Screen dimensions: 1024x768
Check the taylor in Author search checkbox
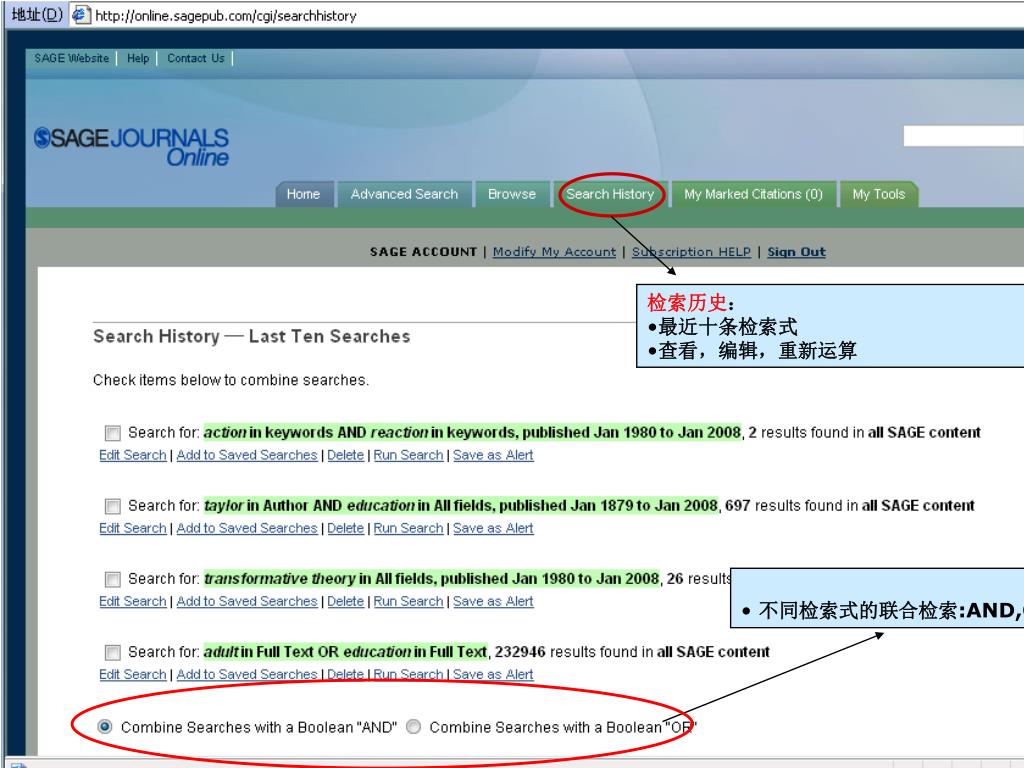[112, 507]
